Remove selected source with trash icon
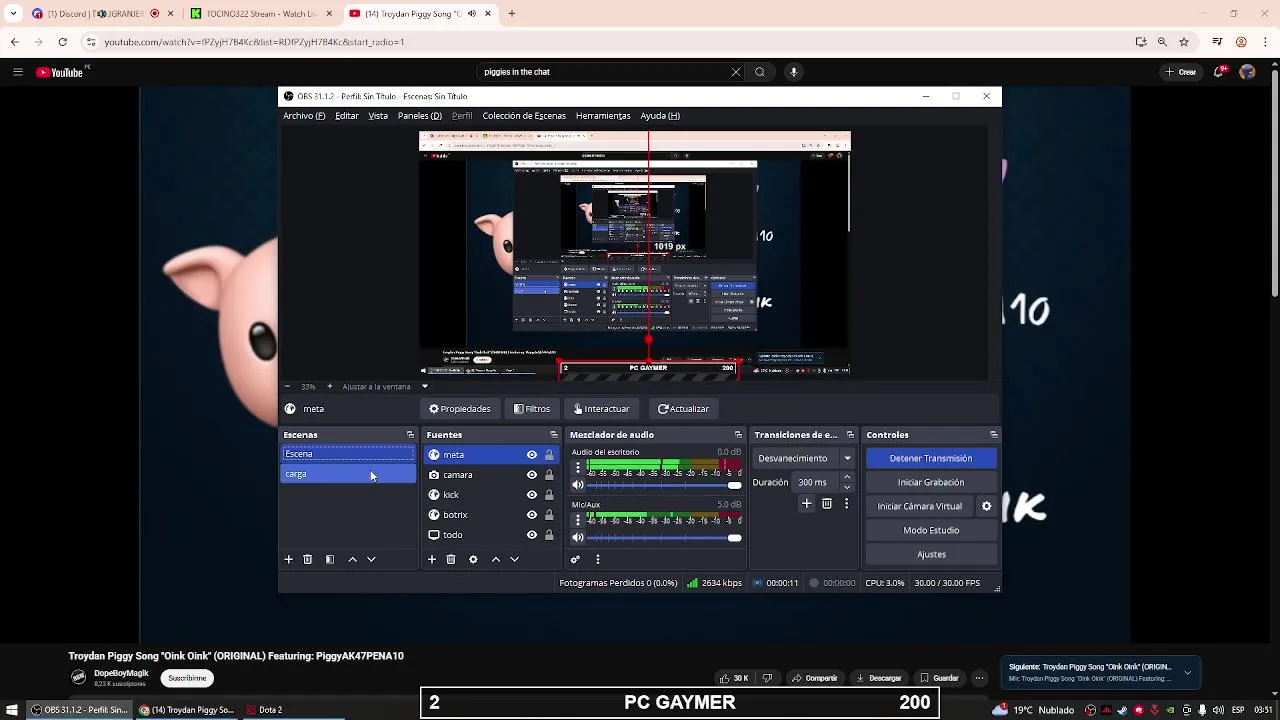Screen dimensions: 1280x720 (x=451, y=560)
